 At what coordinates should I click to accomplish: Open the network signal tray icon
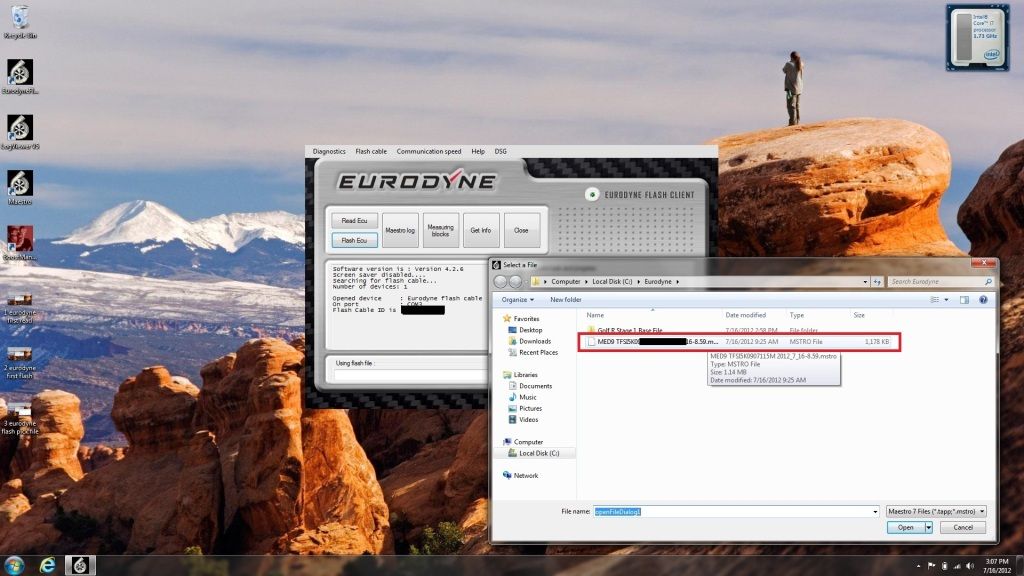(957, 566)
